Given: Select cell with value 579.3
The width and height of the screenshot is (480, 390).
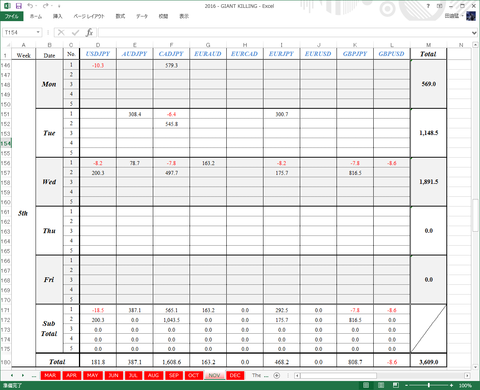Looking at the screenshot, I should [171, 65].
